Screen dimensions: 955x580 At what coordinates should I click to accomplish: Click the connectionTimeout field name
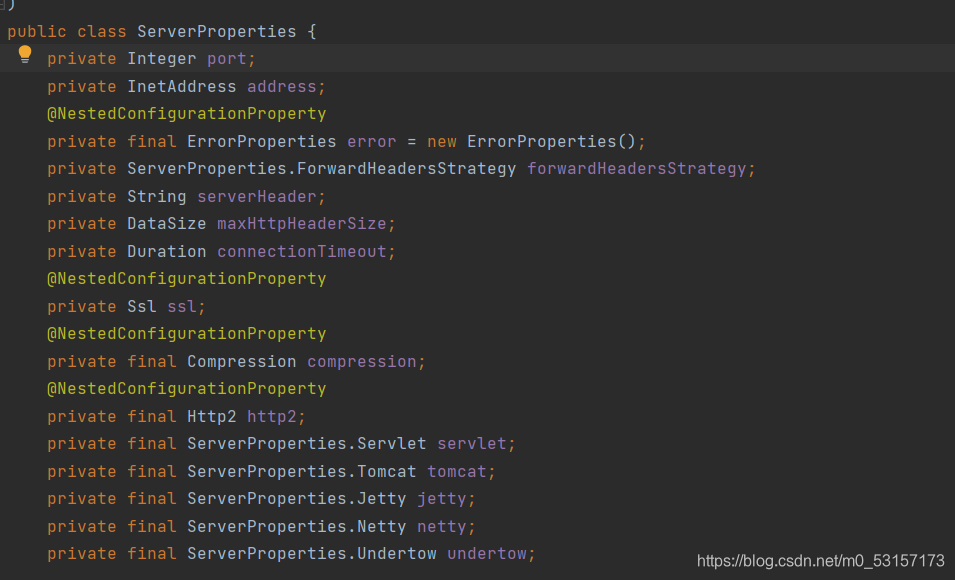(x=301, y=252)
